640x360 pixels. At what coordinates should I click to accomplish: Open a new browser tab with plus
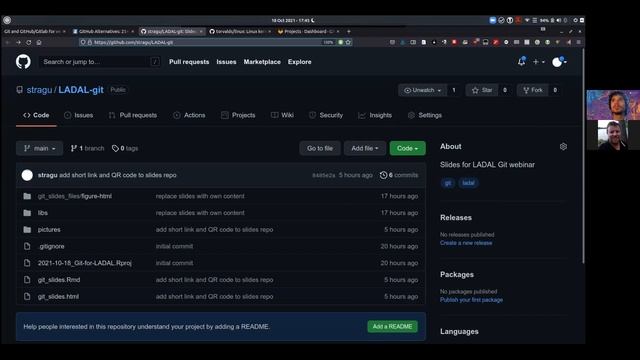coord(349,31)
